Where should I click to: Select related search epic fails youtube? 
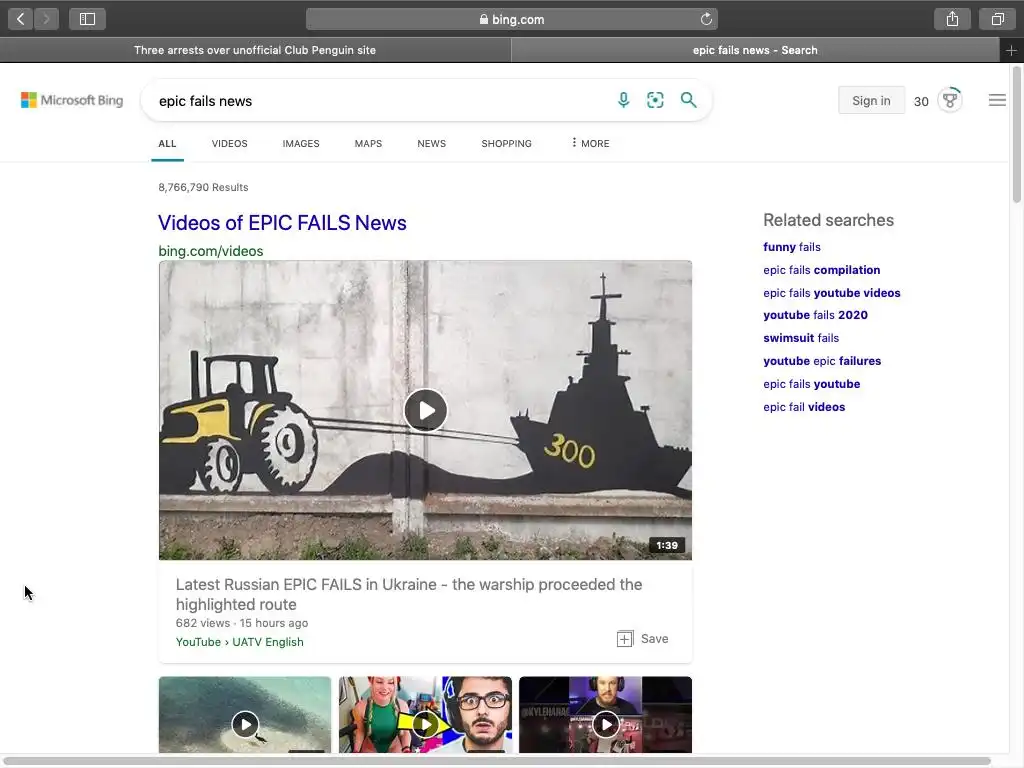(811, 384)
